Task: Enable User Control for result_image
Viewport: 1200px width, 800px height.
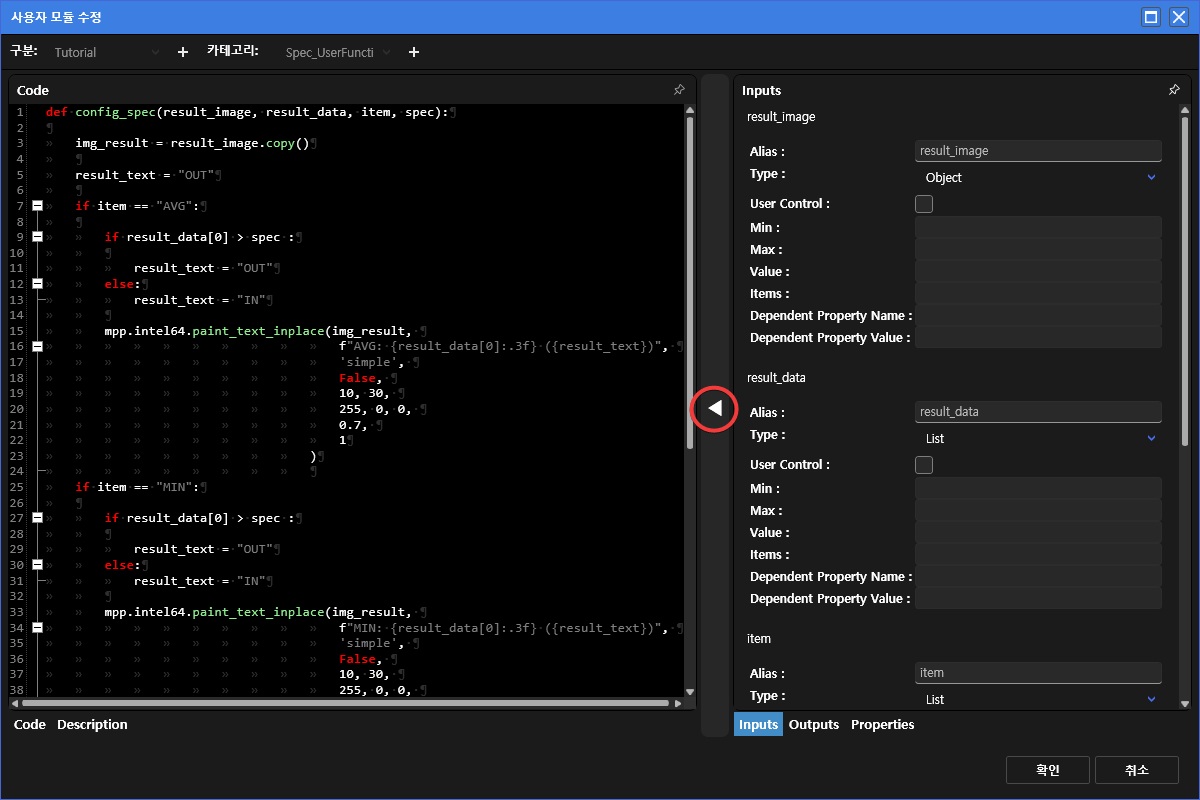Action: [924, 204]
